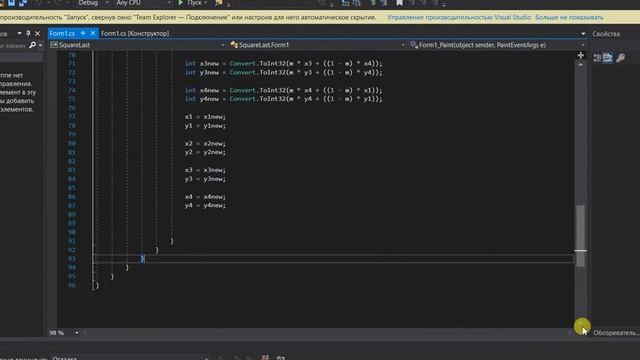
Task: Click the line 'y4 = y4new;'
Action: tap(205, 205)
